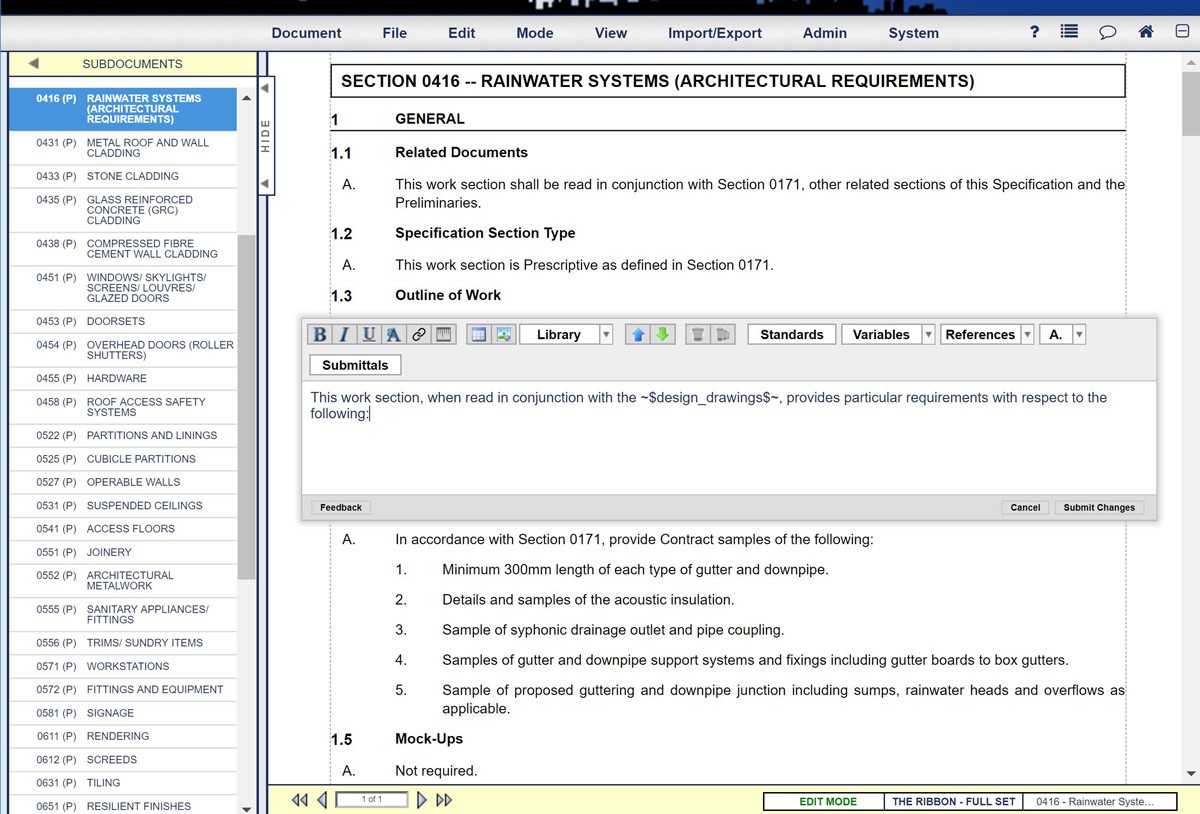The height and width of the screenshot is (814, 1200).
Task: Click the subdocuments list scrollbar thumb
Action: coord(246,406)
